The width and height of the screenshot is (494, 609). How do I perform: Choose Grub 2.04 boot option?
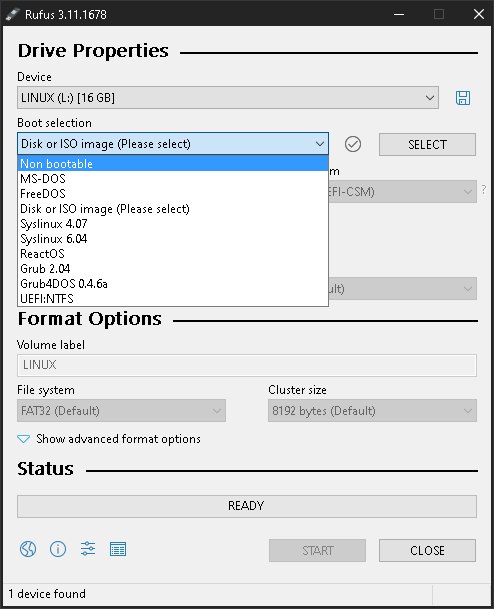(173, 268)
